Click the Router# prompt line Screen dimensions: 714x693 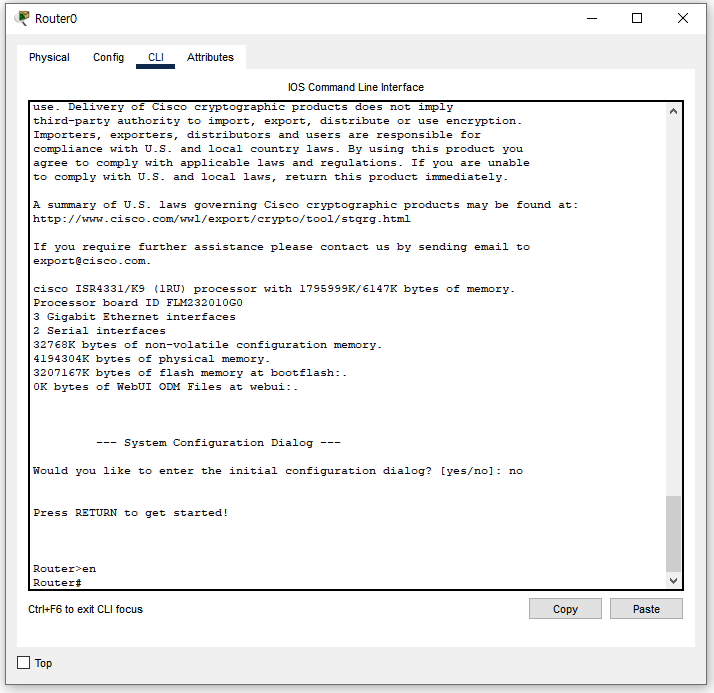[x=57, y=583]
